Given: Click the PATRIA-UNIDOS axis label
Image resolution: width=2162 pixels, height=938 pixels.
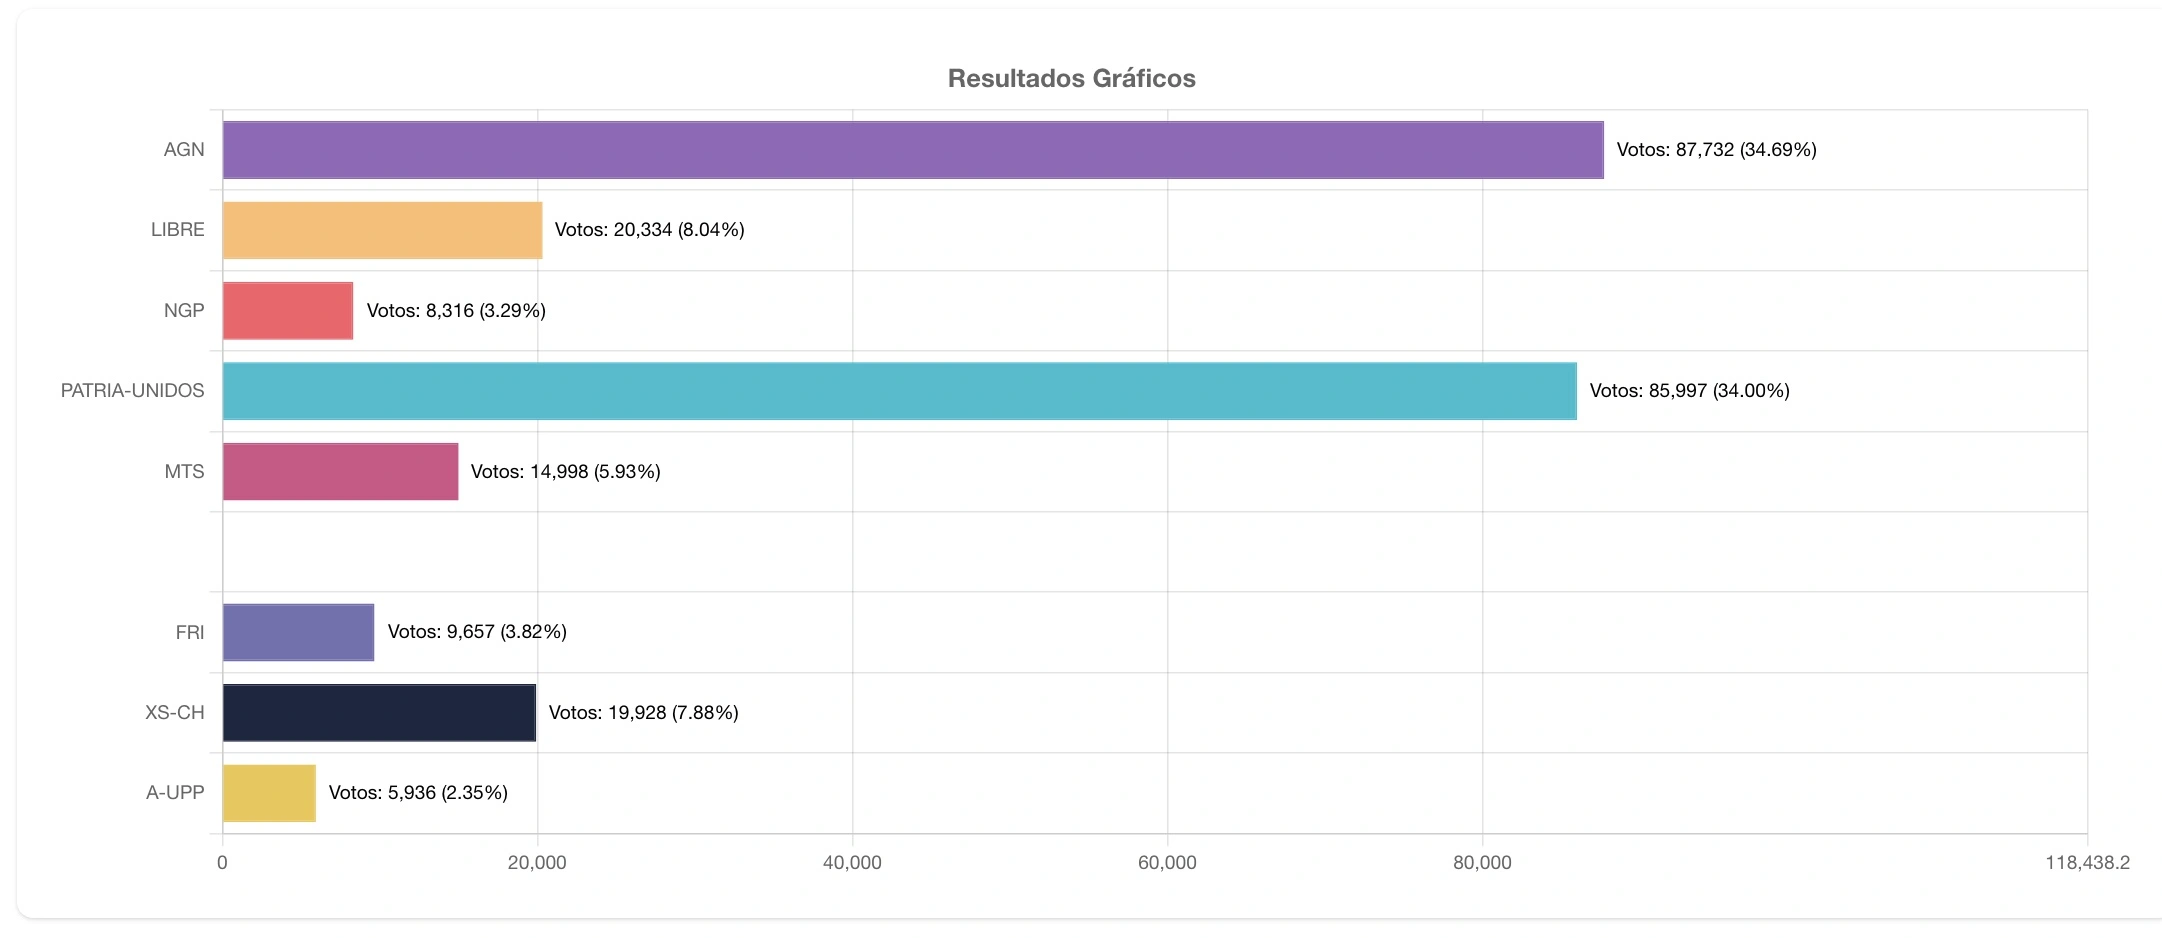Looking at the screenshot, I should [132, 391].
